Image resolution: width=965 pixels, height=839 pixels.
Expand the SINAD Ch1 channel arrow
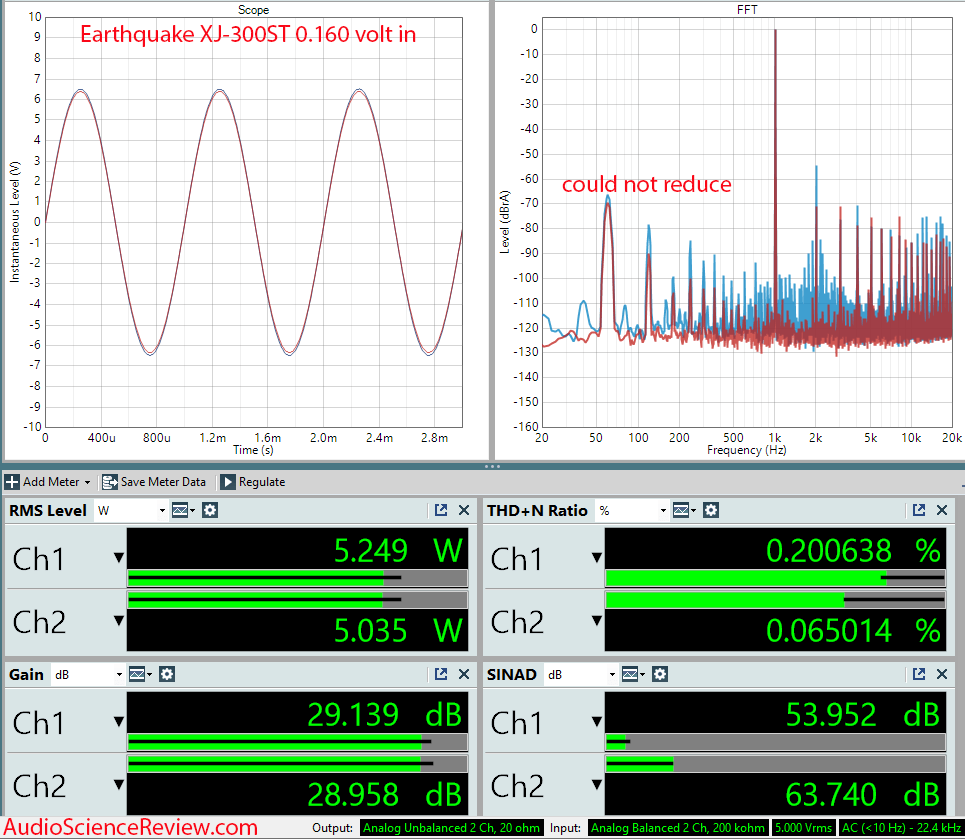[596, 721]
